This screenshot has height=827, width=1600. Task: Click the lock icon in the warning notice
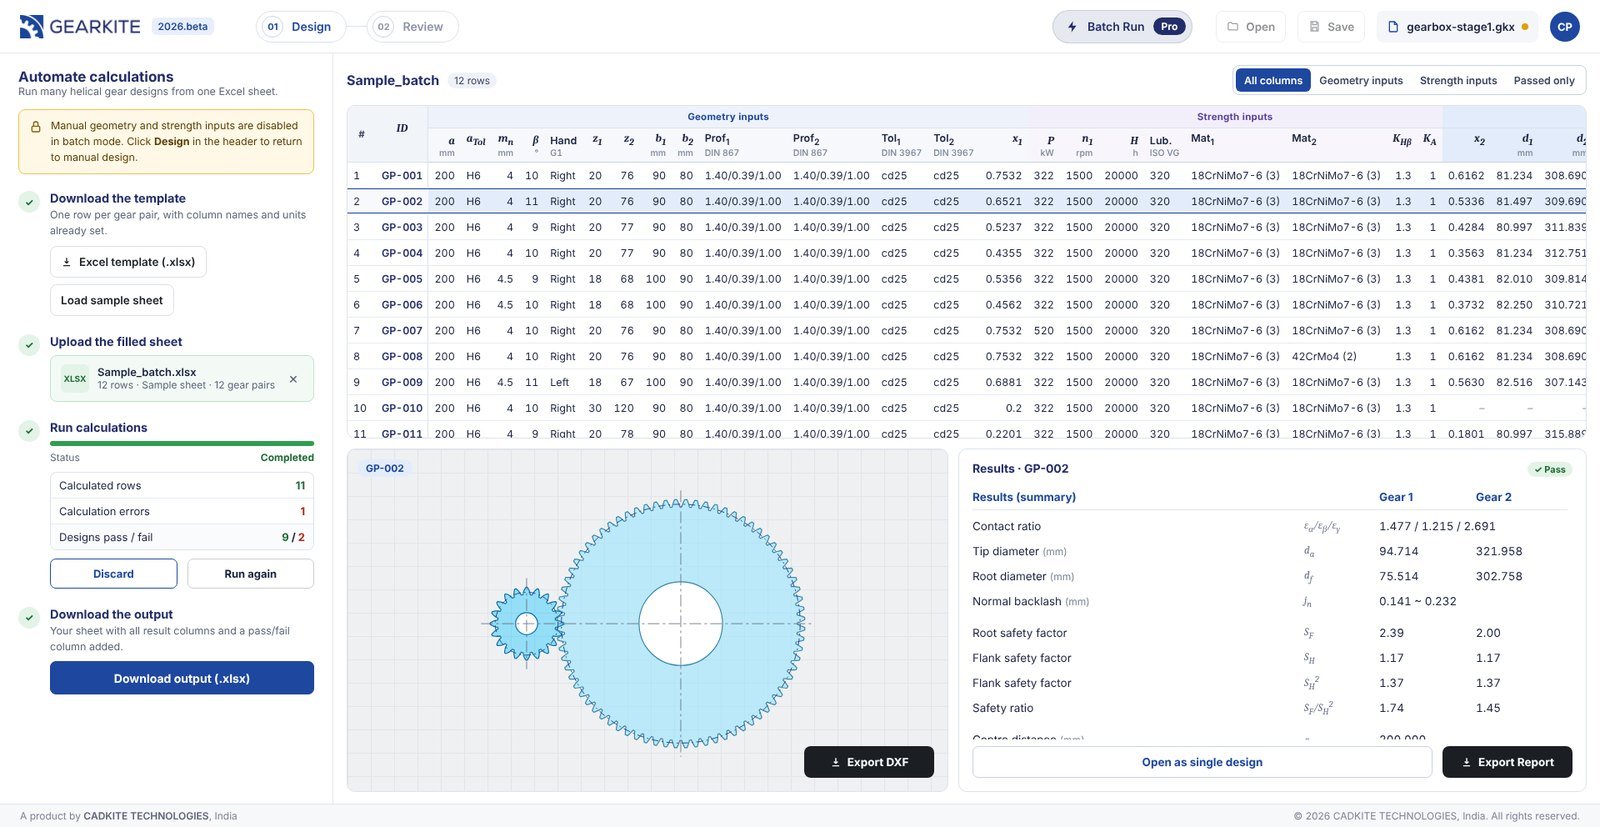pos(36,127)
